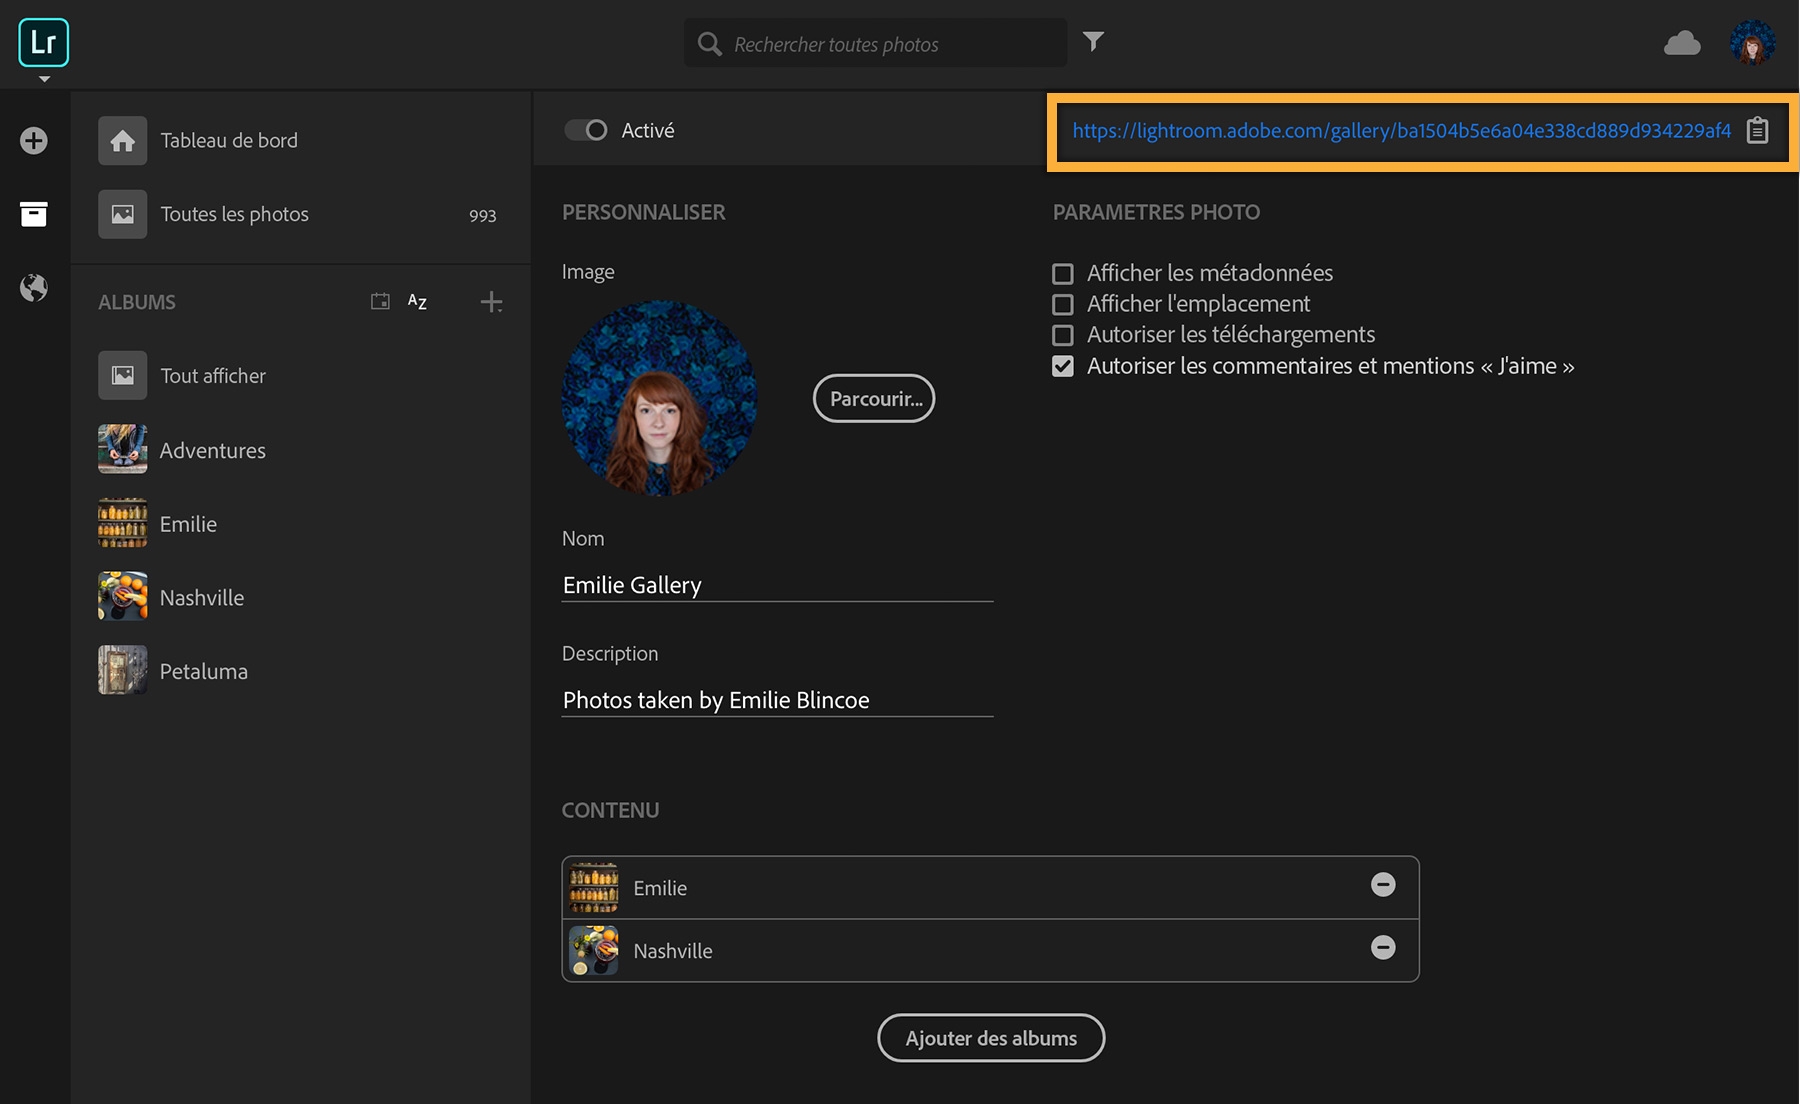Screen dimensions: 1800x1104
Task: Enable Afficher les métadonnées checkbox
Action: [x=1063, y=274]
